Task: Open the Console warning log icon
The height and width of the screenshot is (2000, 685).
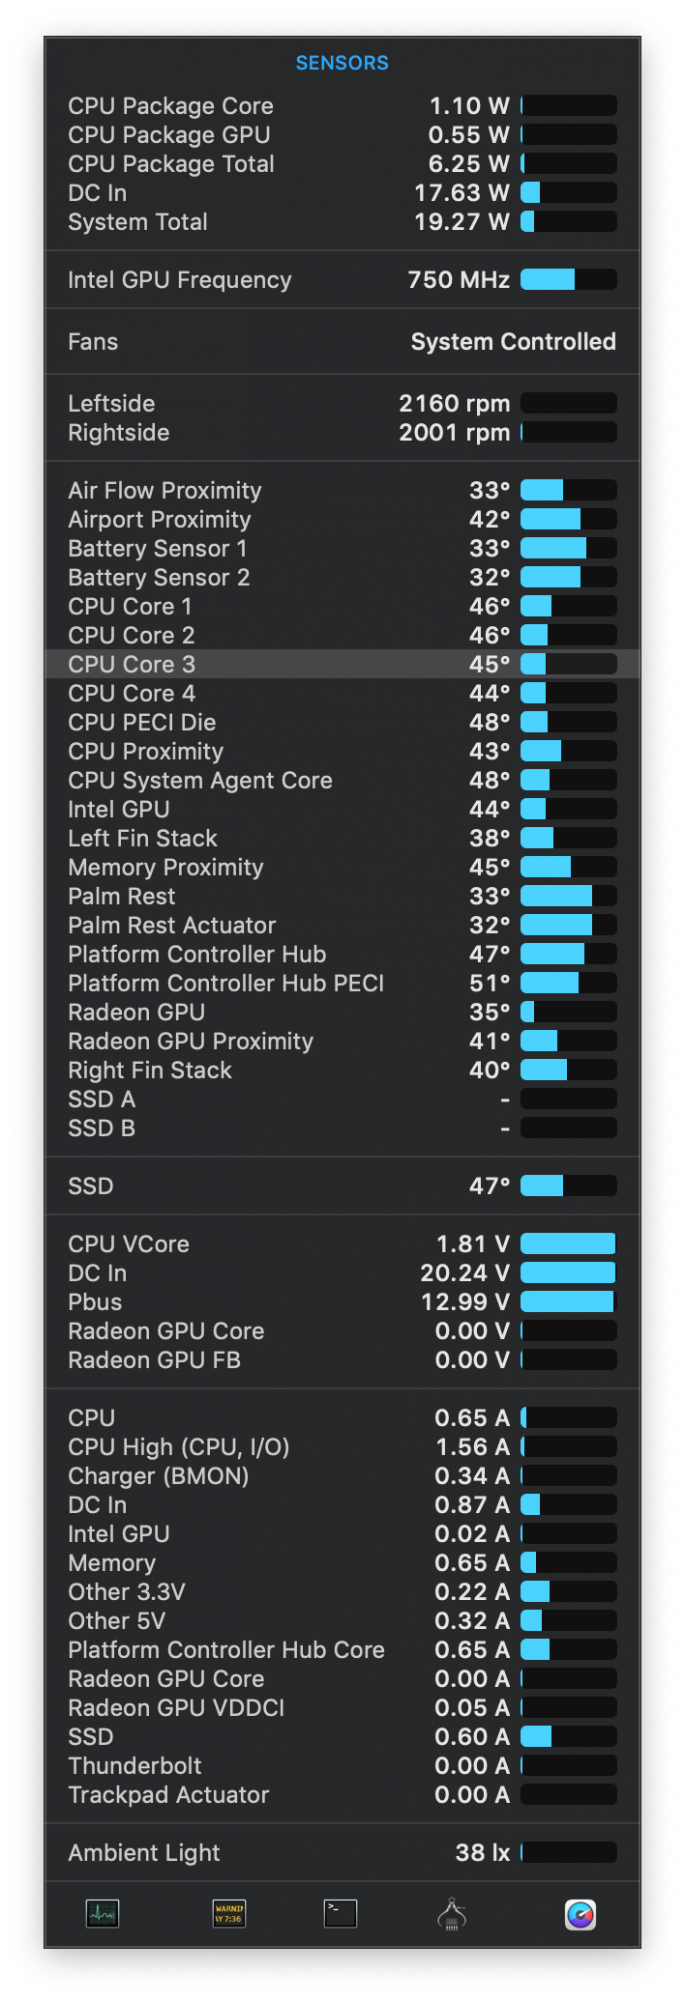Action: click(x=229, y=1914)
